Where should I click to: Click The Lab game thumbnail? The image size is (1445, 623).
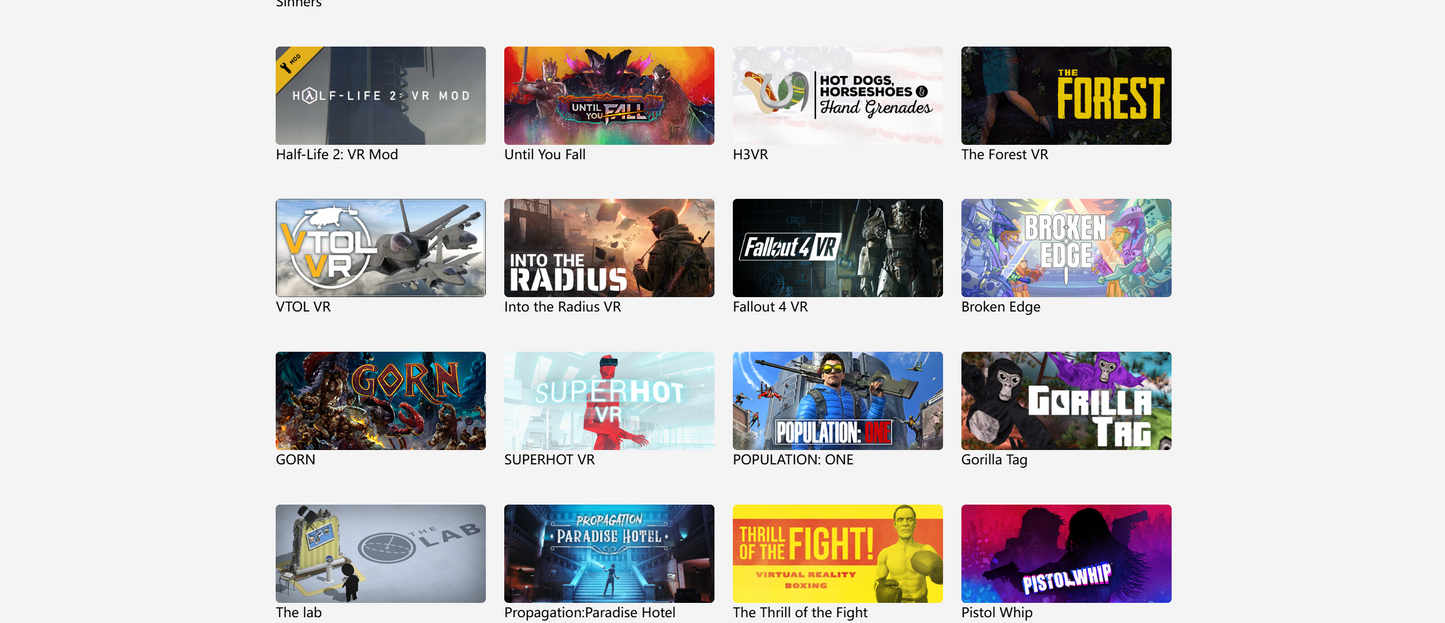pyautogui.click(x=380, y=553)
